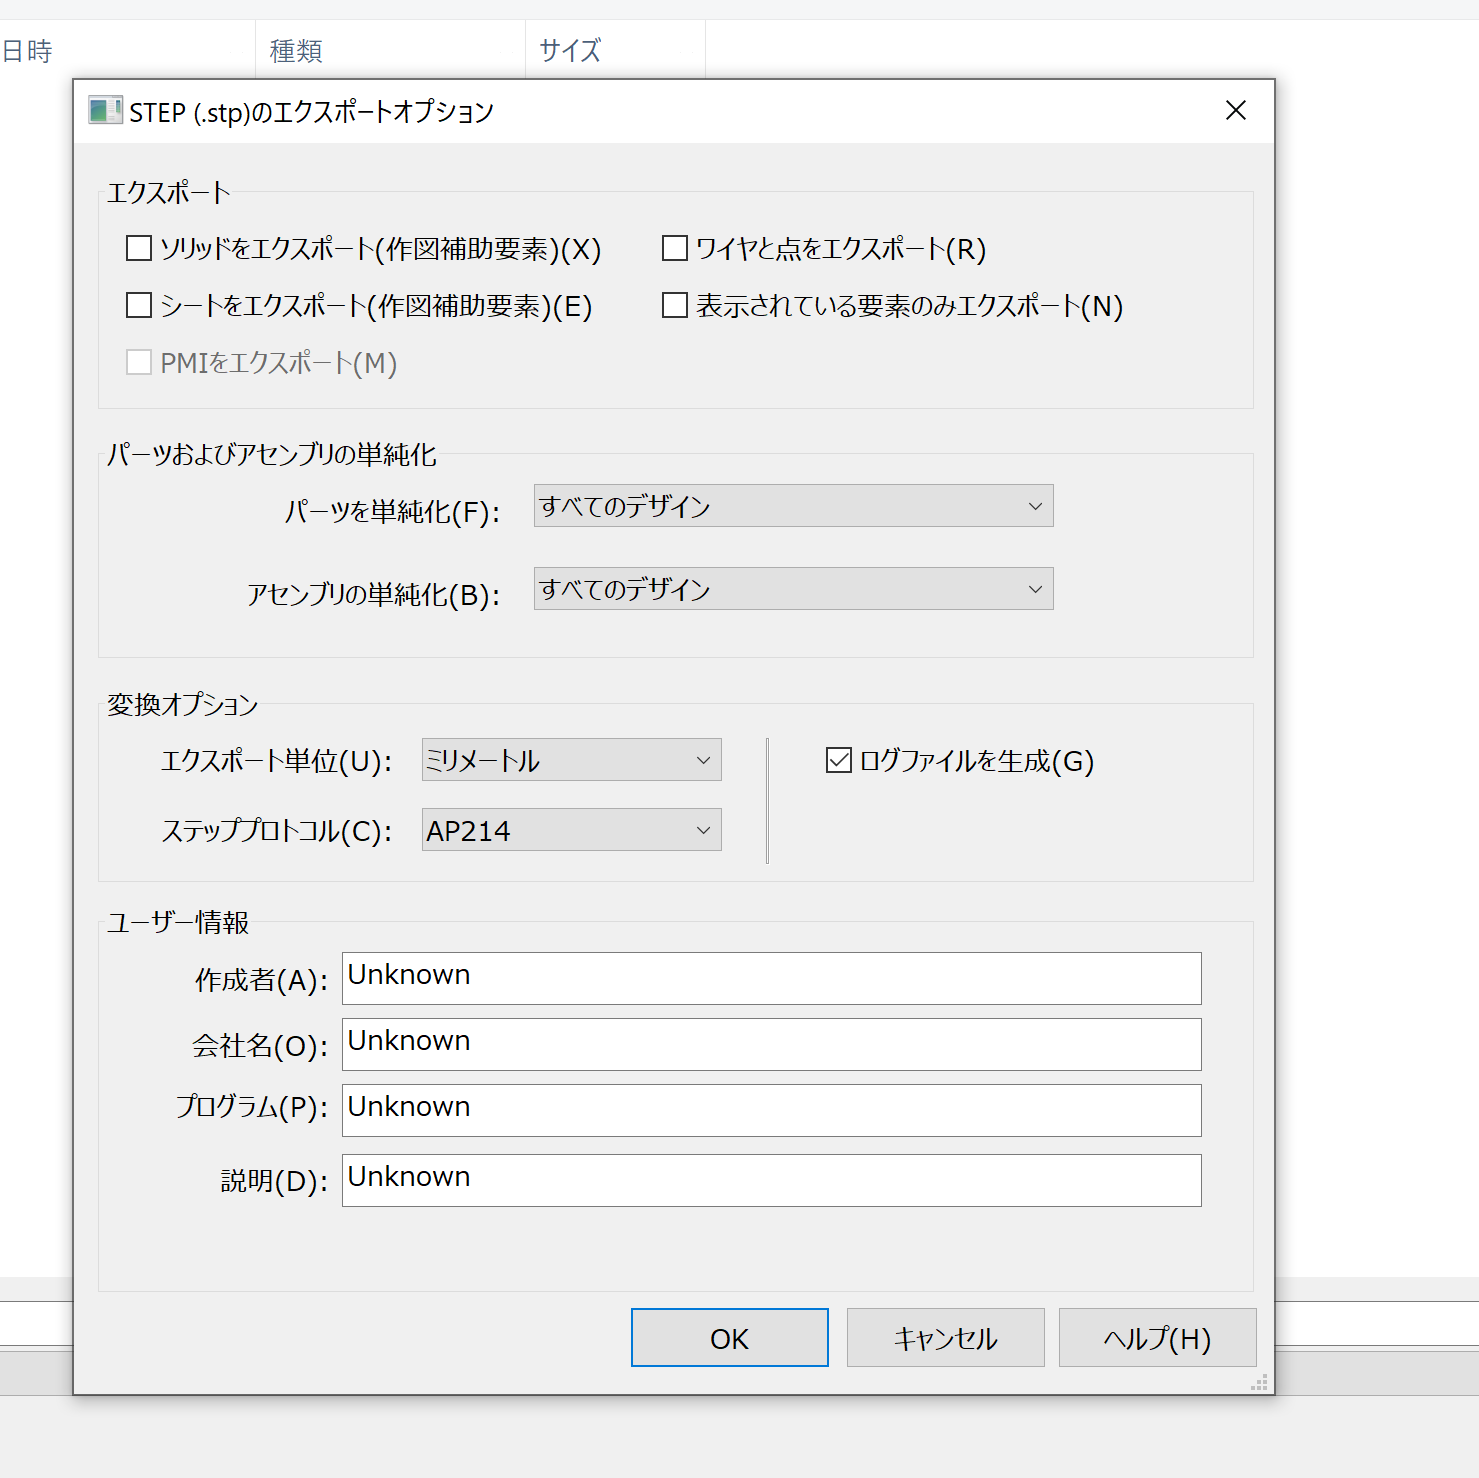The height and width of the screenshot is (1478, 1479).
Task: Open the ステッププロトコル AP214 dropdown
Action: pos(571,830)
